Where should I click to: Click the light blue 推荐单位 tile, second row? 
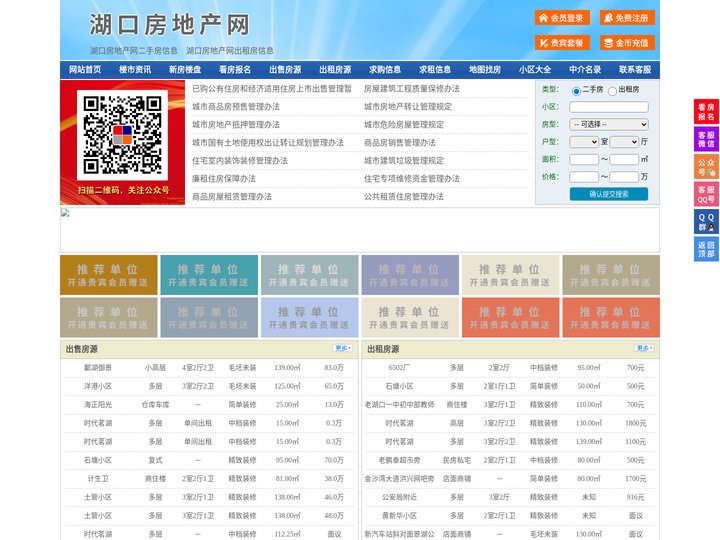click(x=309, y=318)
